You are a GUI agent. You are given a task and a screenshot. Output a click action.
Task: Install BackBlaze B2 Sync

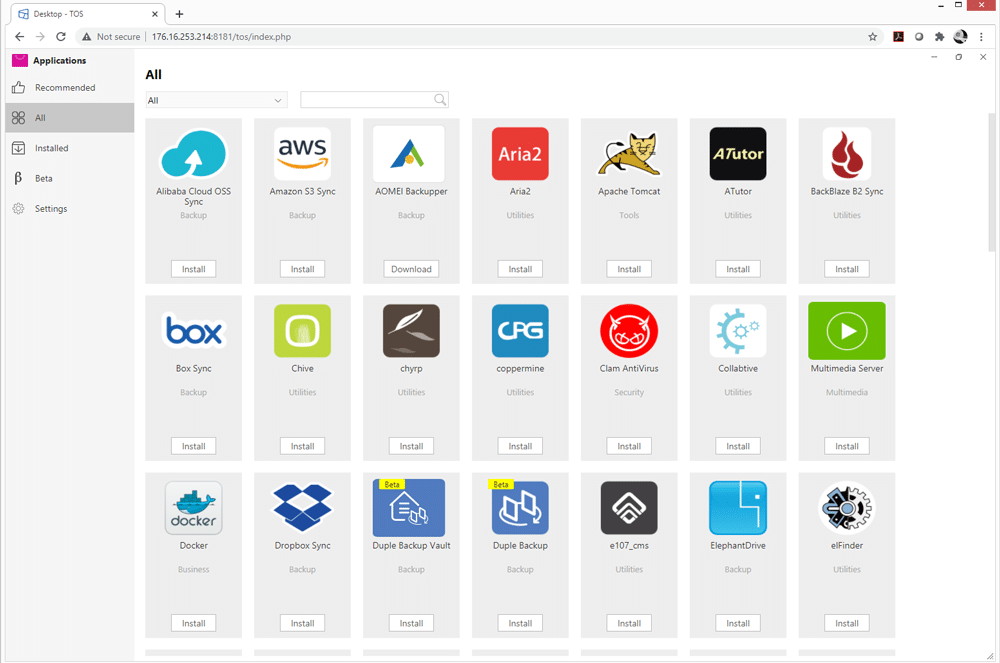(x=847, y=269)
